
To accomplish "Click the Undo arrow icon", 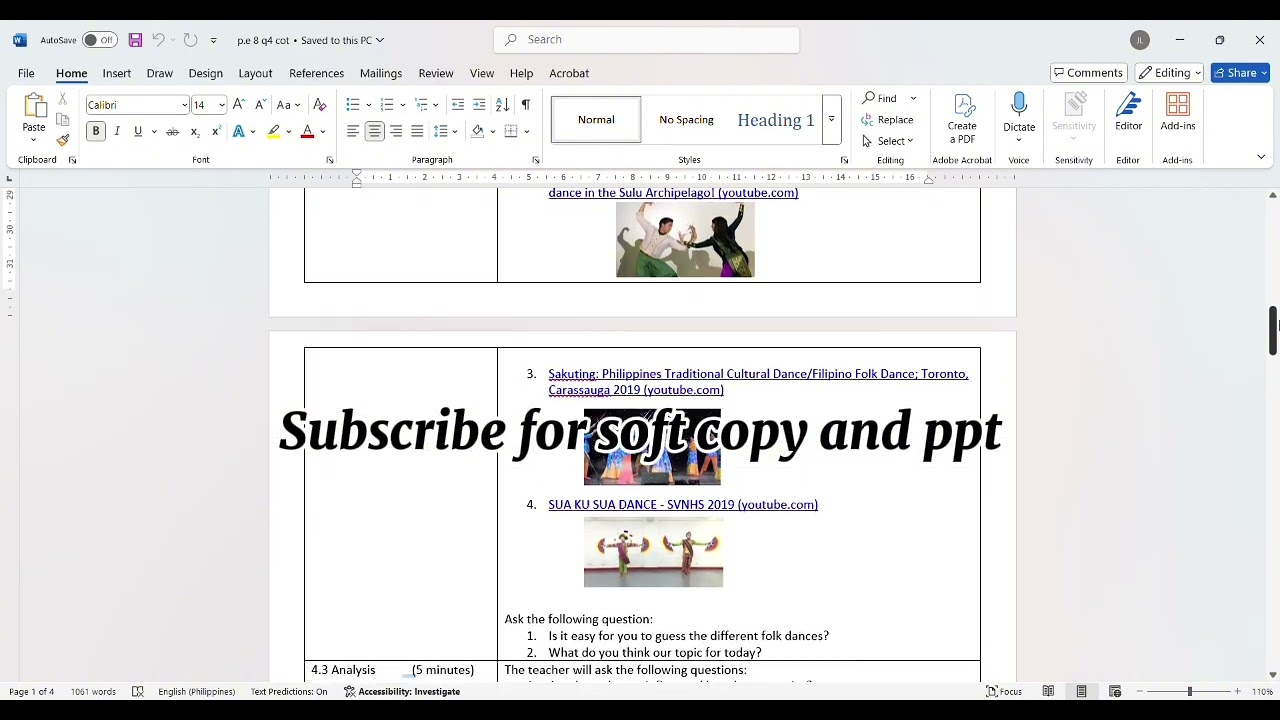I will [158, 40].
